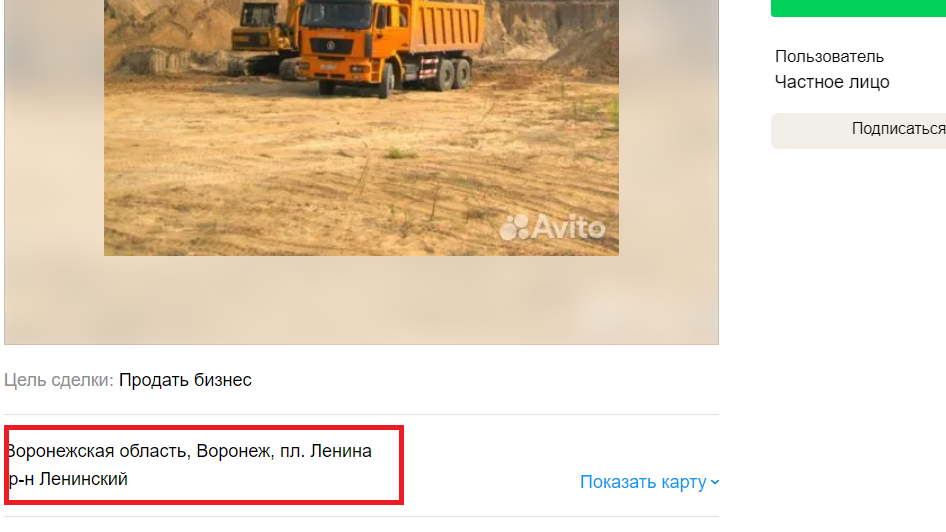Click the Avito watermark text on photo

click(568, 227)
